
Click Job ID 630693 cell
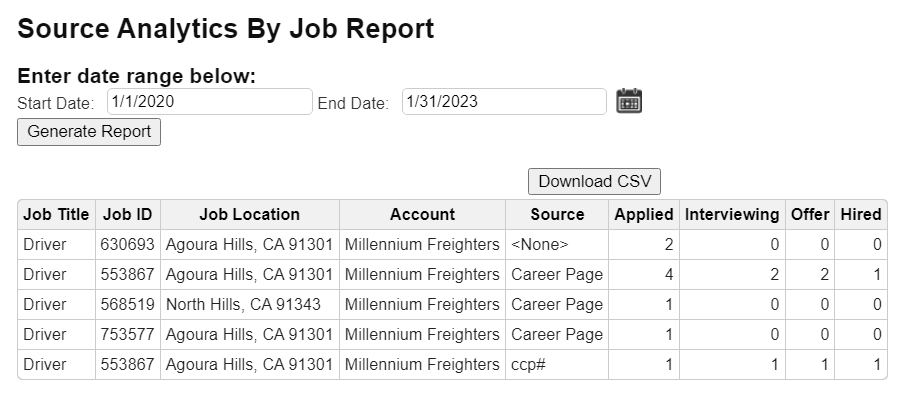point(128,245)
